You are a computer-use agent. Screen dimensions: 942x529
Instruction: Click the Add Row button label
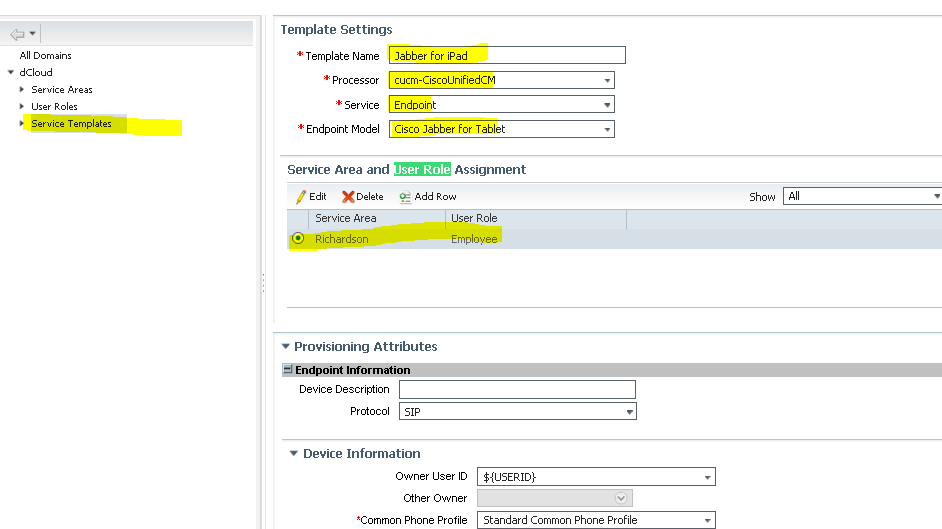[x=436, y=196]
